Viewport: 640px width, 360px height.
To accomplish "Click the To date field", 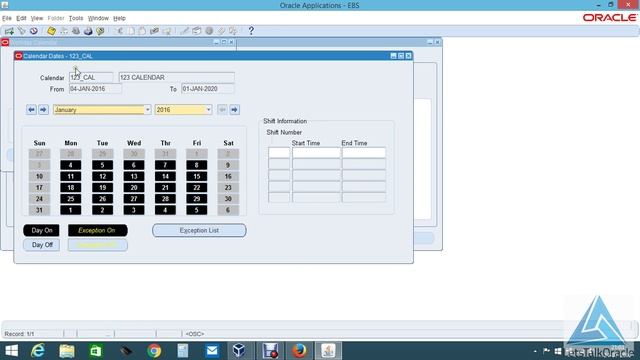I will click(208, 89).
